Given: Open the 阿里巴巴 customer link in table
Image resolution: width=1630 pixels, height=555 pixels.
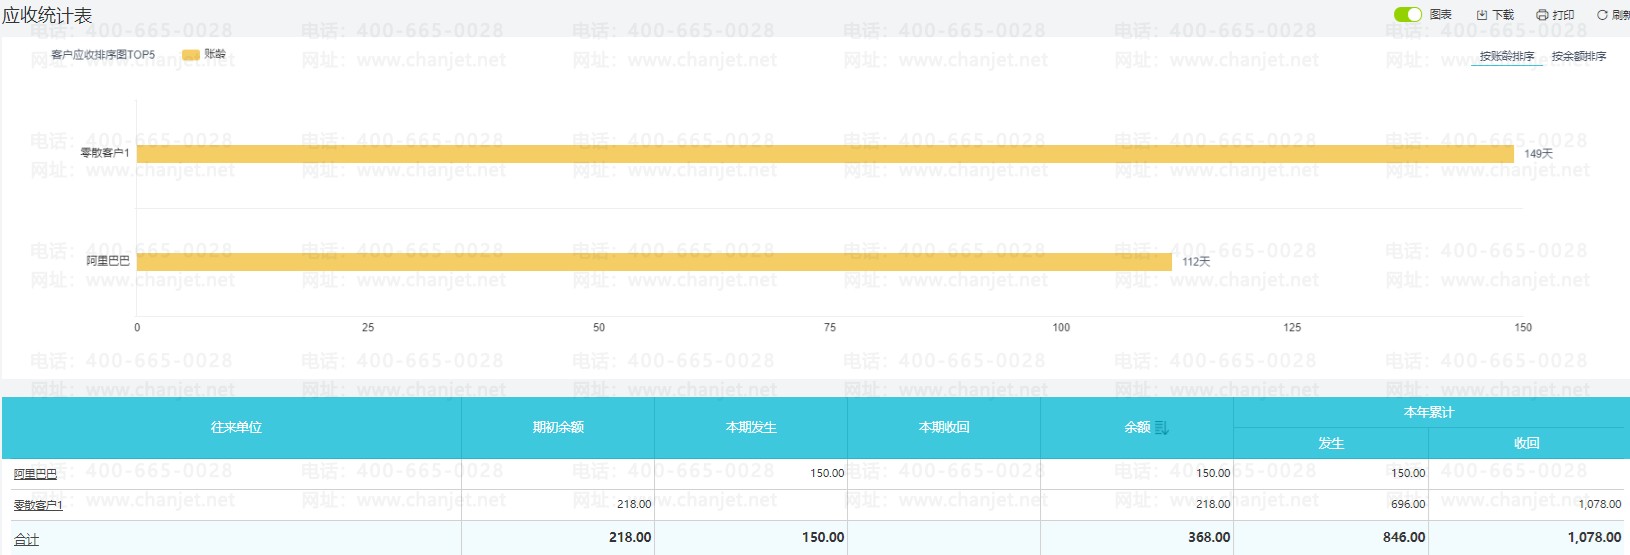Looking at the screenshot, I should (35, 474).
